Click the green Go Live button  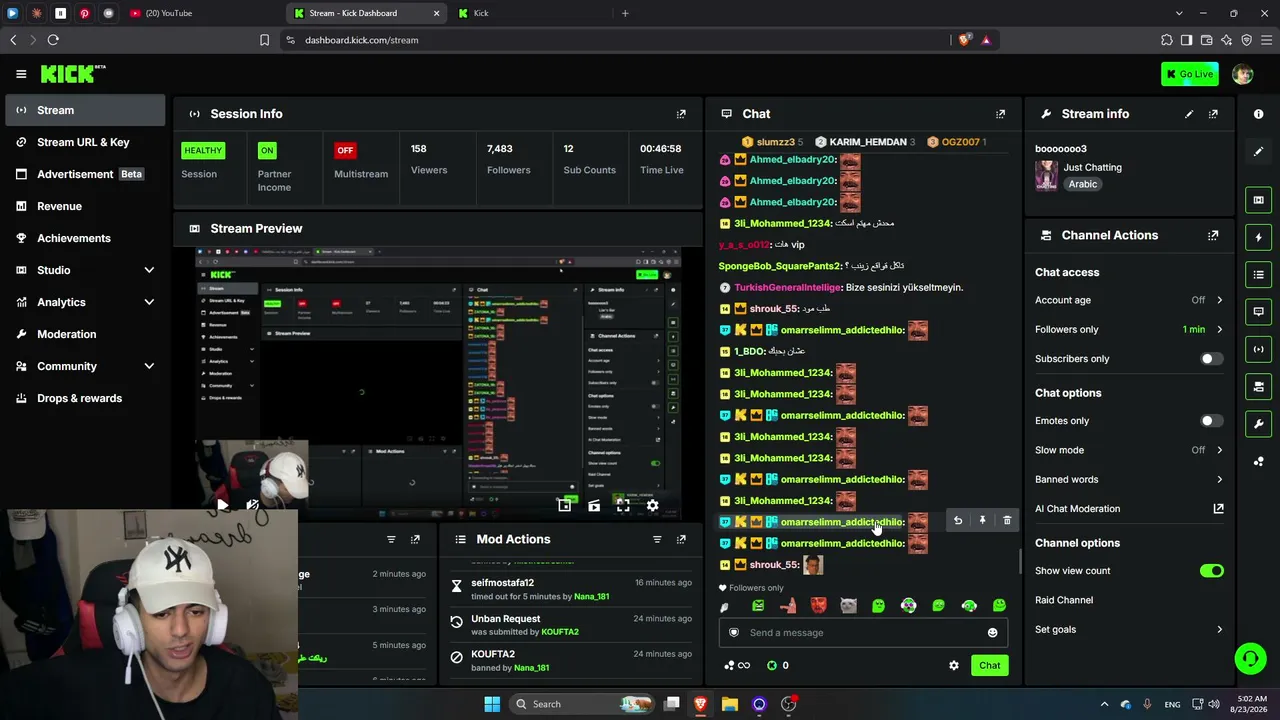(x=1190, y=74)
